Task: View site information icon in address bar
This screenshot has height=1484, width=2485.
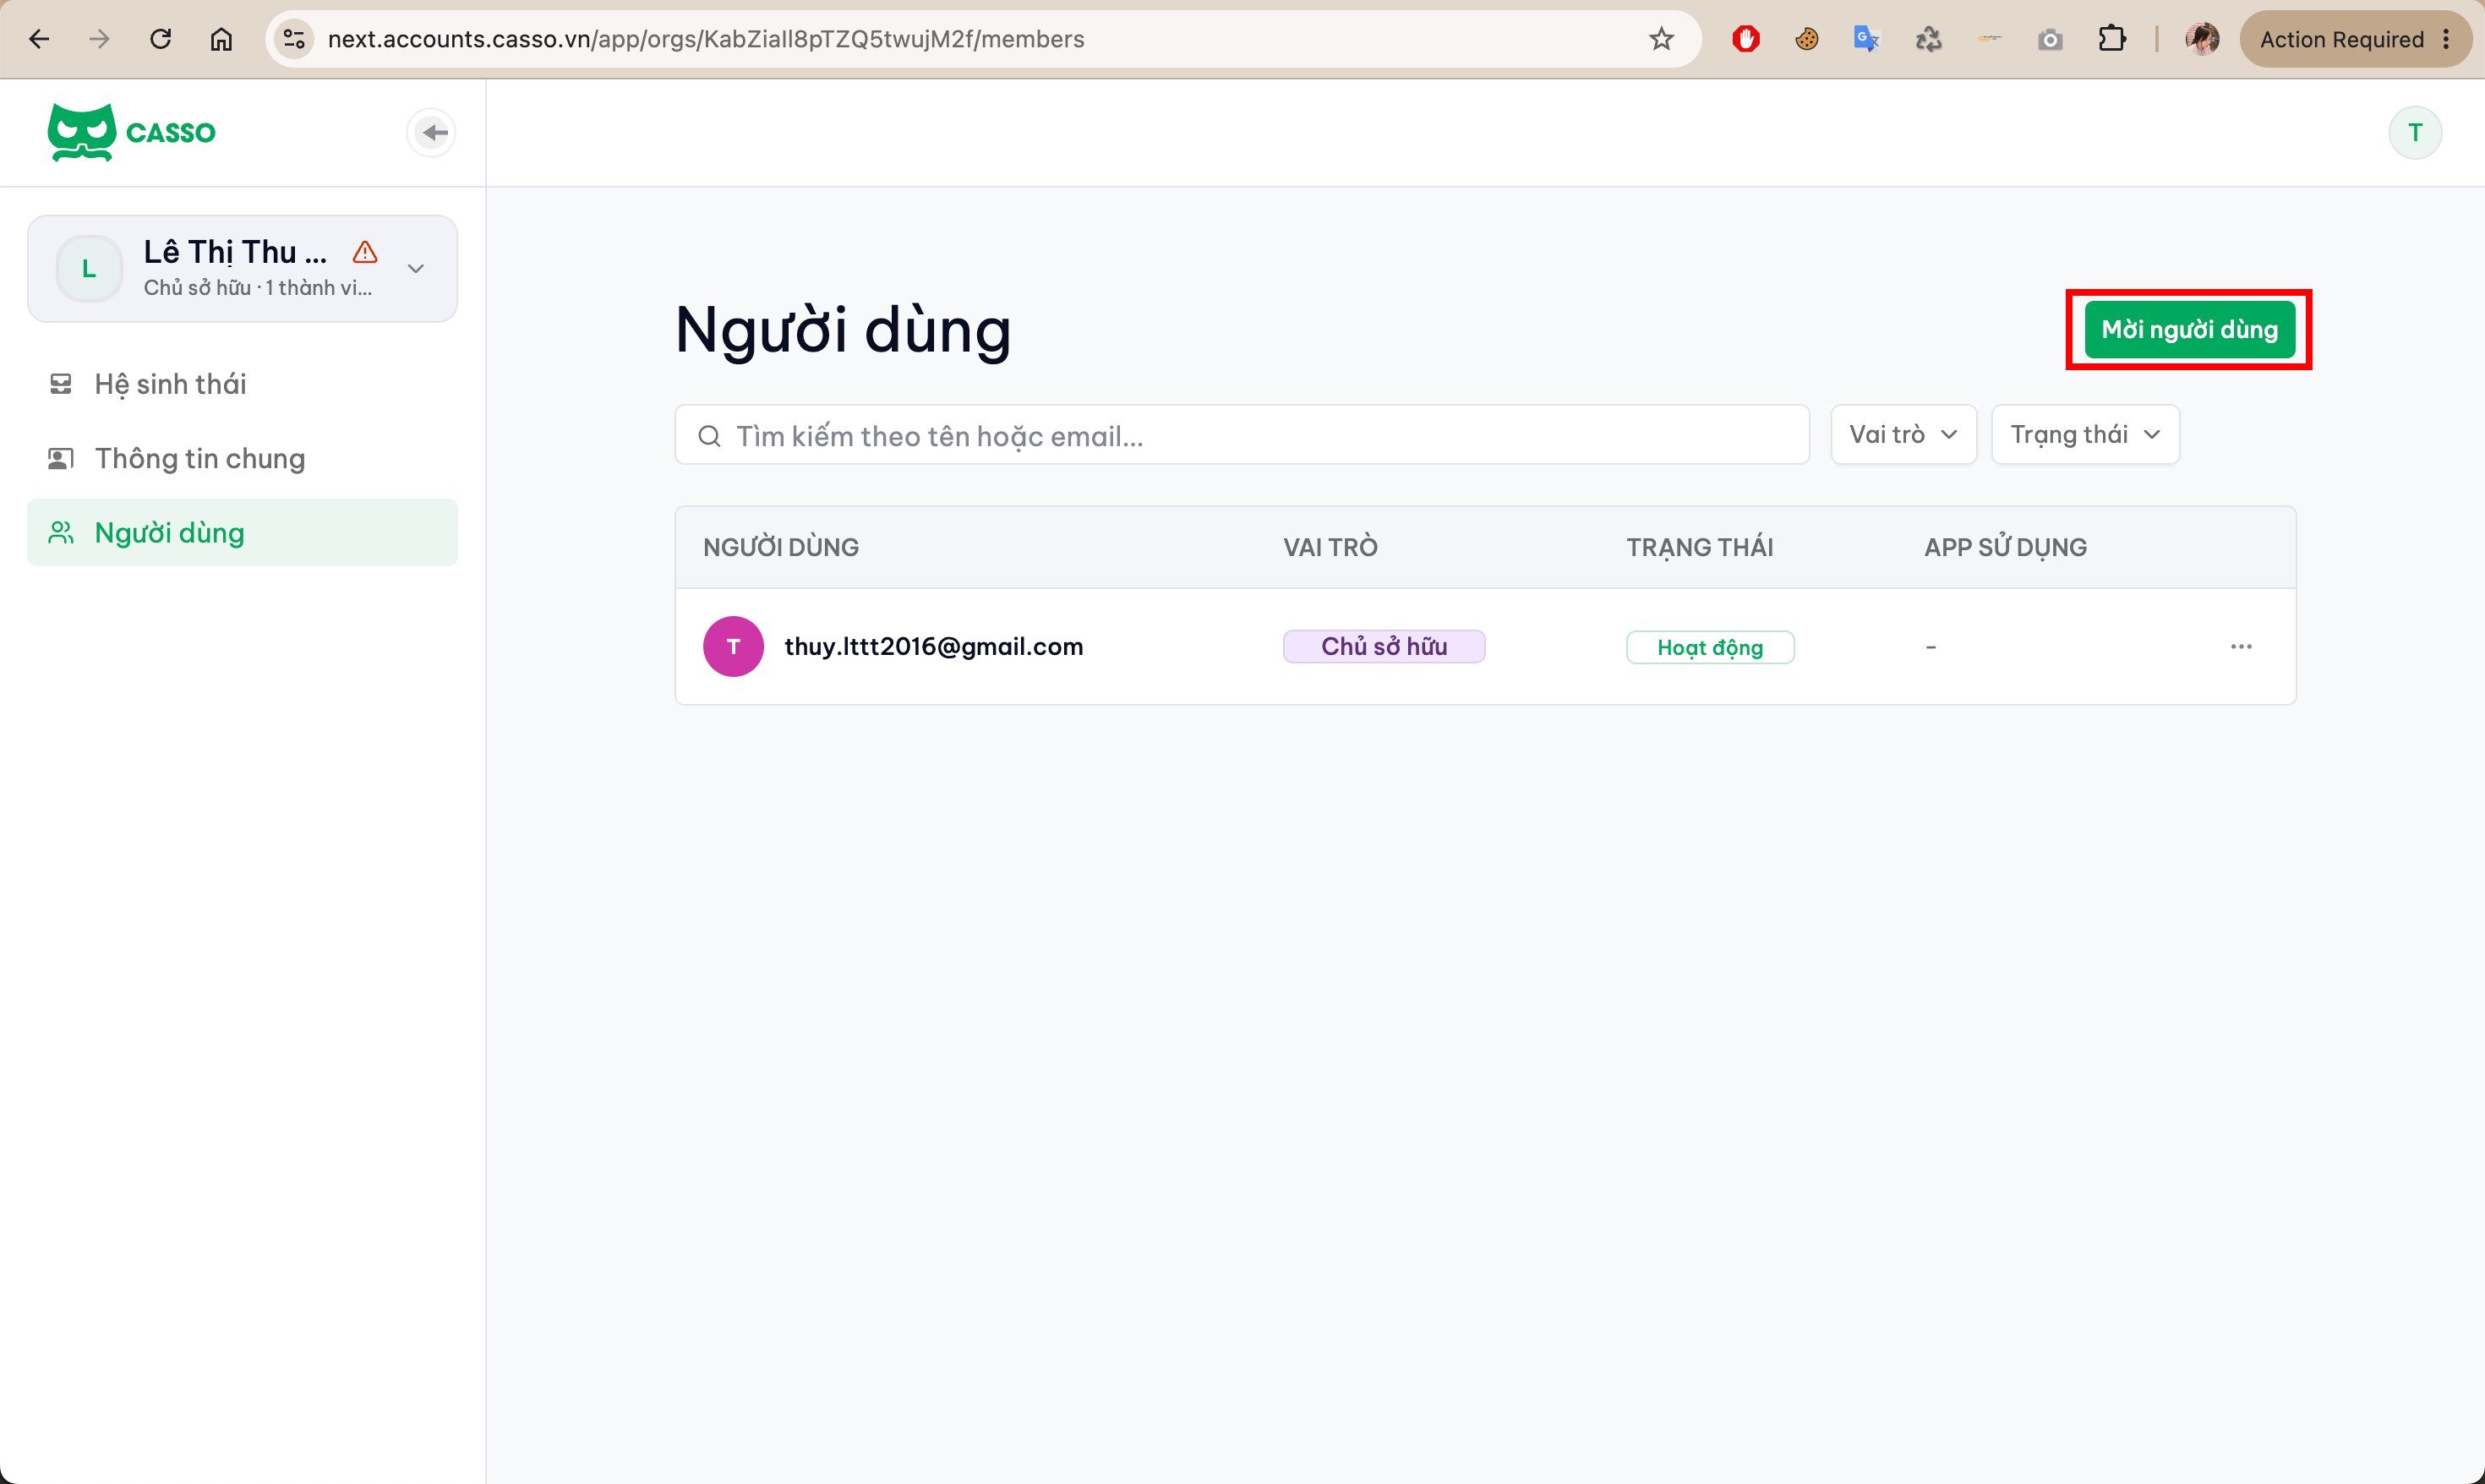Action: coord(294,39)
